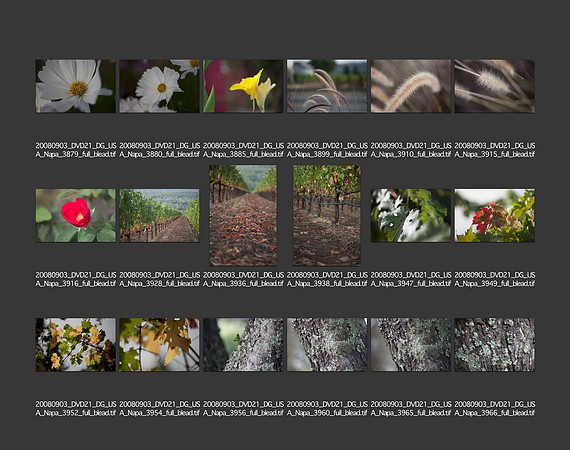Click the label Napa_3928_full_bleed.tif
This screenshot has width=570, height=450.
(160, 279)
